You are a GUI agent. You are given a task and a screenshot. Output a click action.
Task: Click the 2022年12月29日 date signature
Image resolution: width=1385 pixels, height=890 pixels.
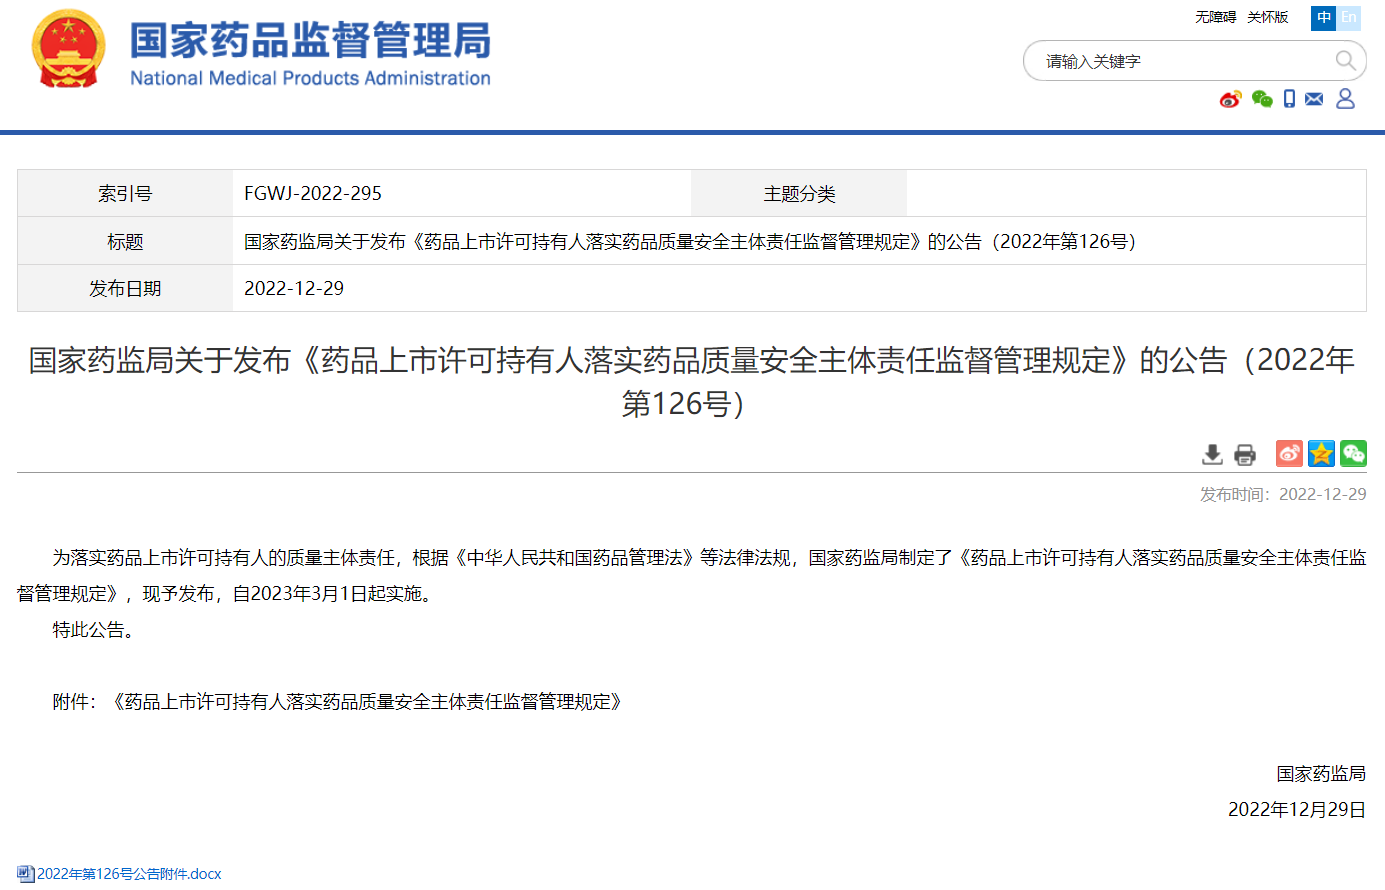point(1297,810)
